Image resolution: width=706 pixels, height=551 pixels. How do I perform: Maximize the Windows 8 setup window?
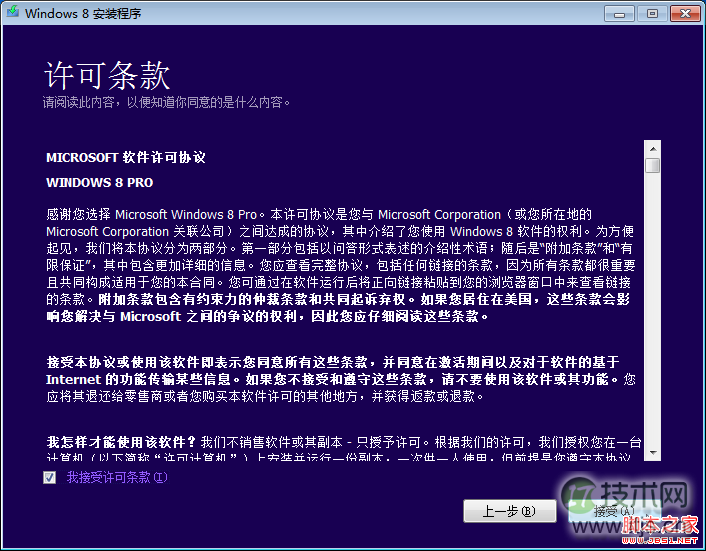click(652, 14)
